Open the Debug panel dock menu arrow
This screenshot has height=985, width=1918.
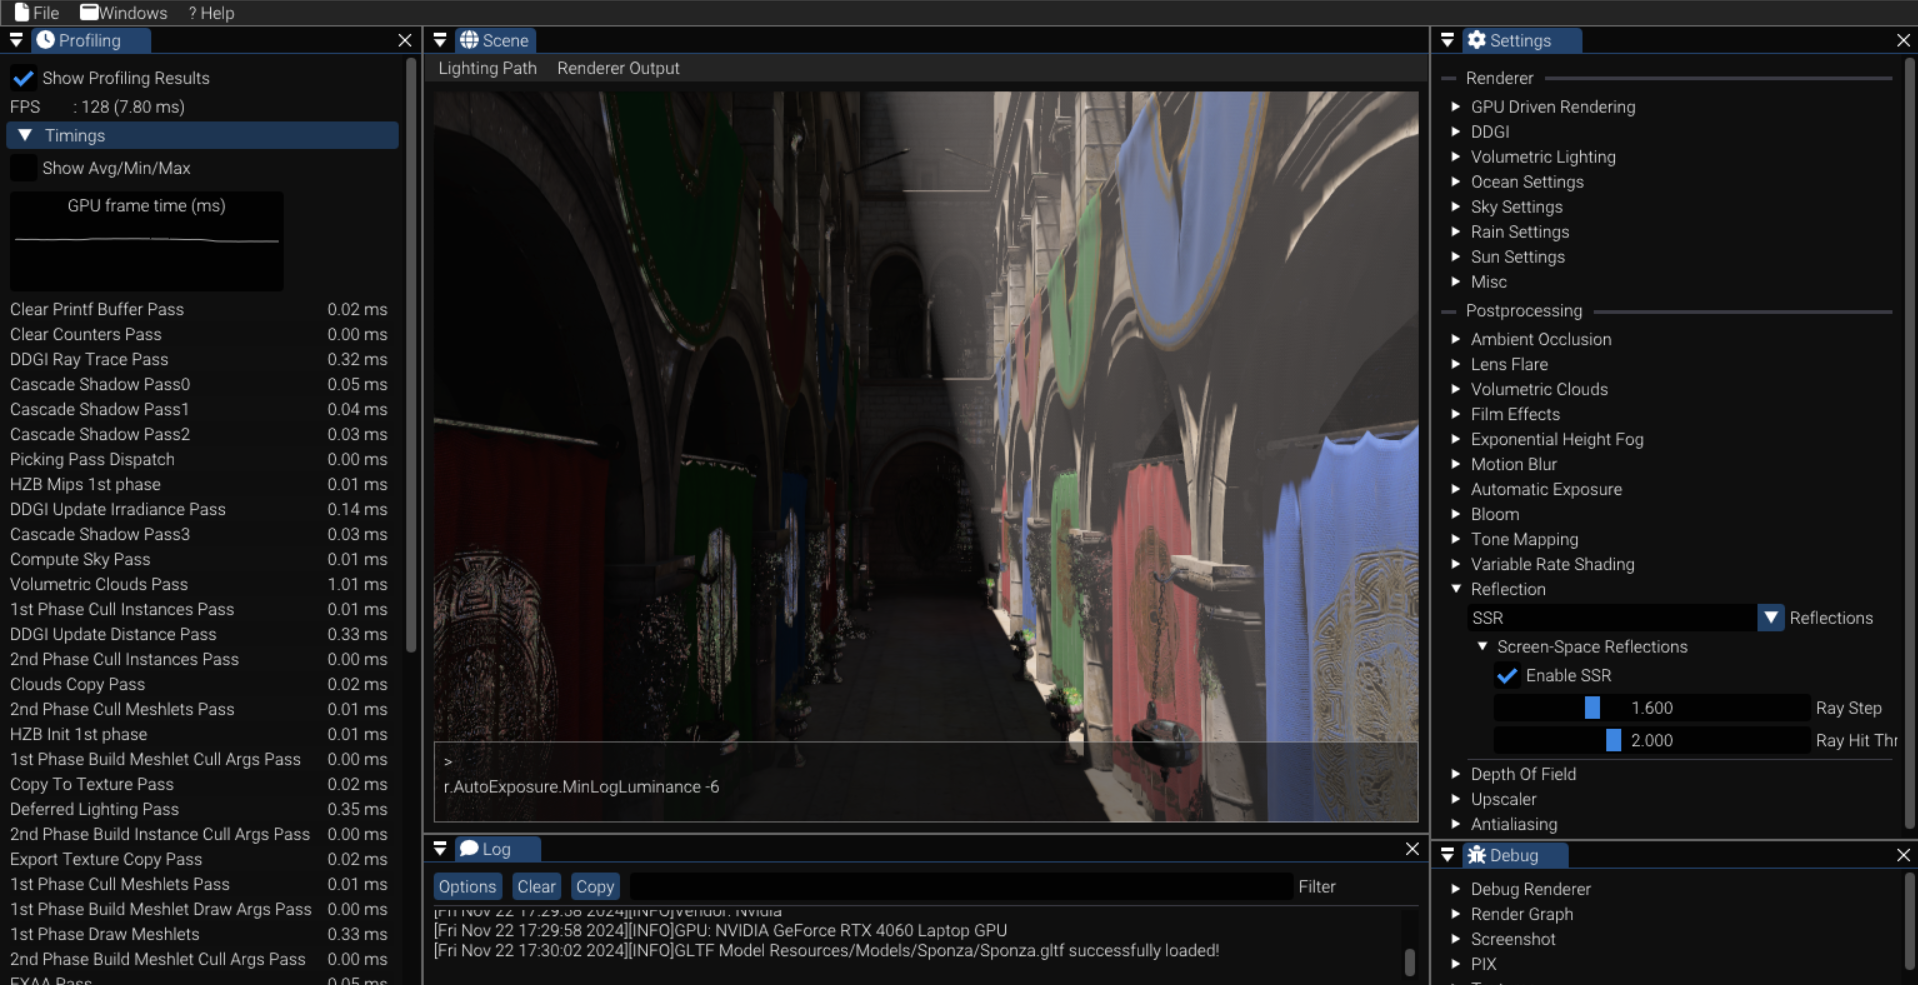pos(1447,855)
